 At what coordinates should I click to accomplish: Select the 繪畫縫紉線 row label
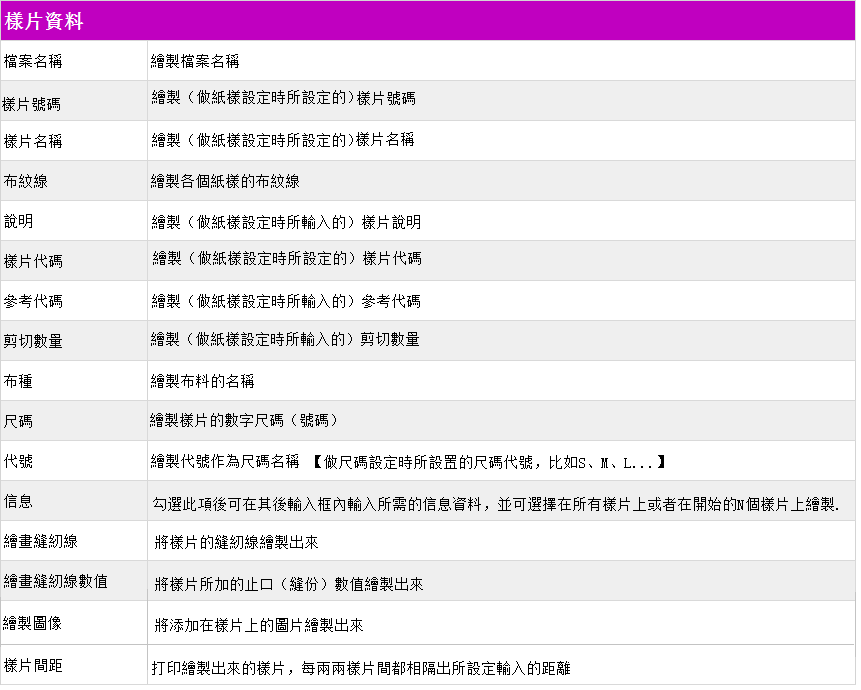coord(41,541)
